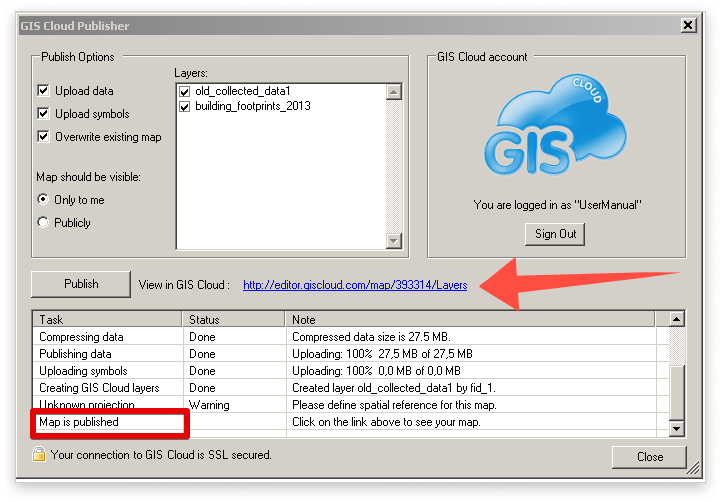
Task: Click the Note column header
Action: [470, 319]
